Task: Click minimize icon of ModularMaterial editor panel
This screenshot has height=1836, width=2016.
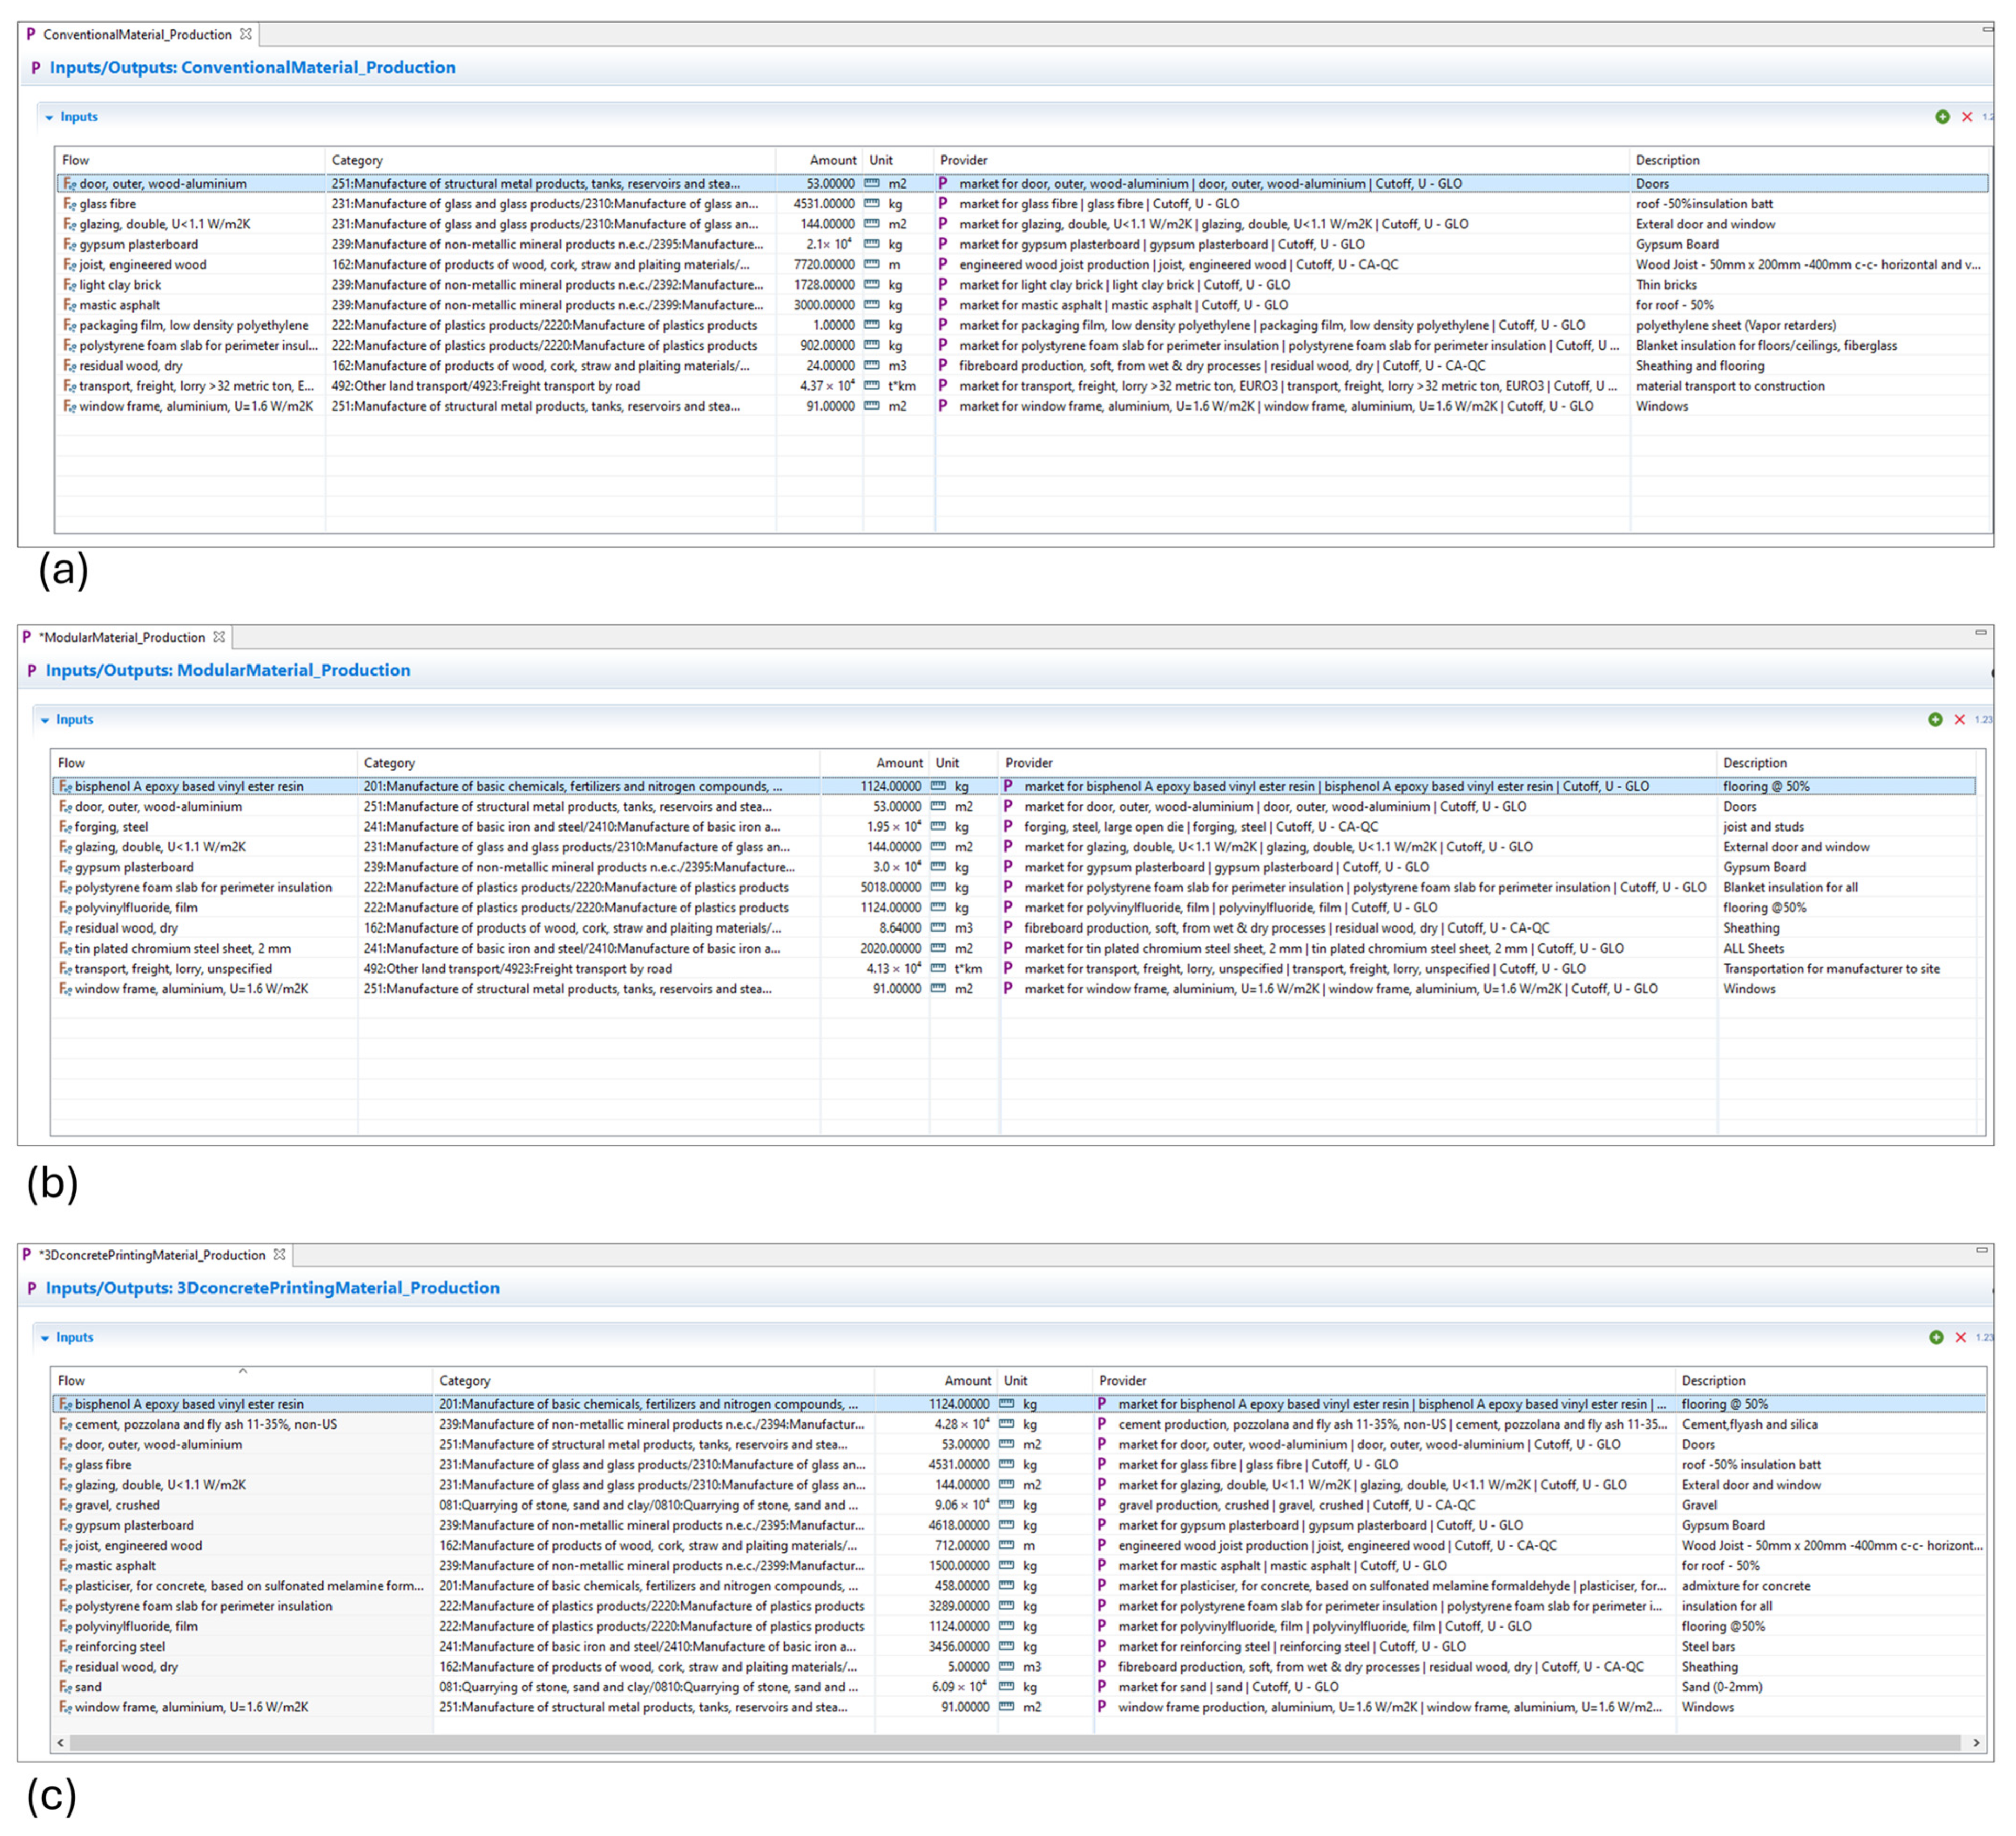Action: 1980,633
